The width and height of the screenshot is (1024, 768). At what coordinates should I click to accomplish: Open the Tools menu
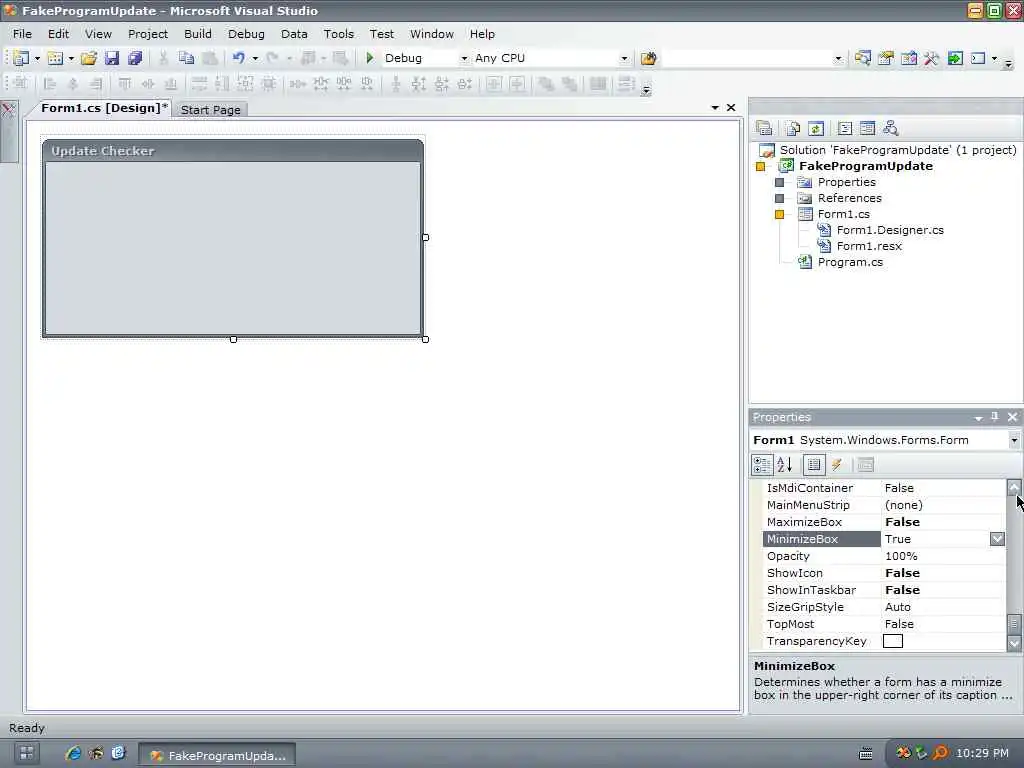point(338,34)
